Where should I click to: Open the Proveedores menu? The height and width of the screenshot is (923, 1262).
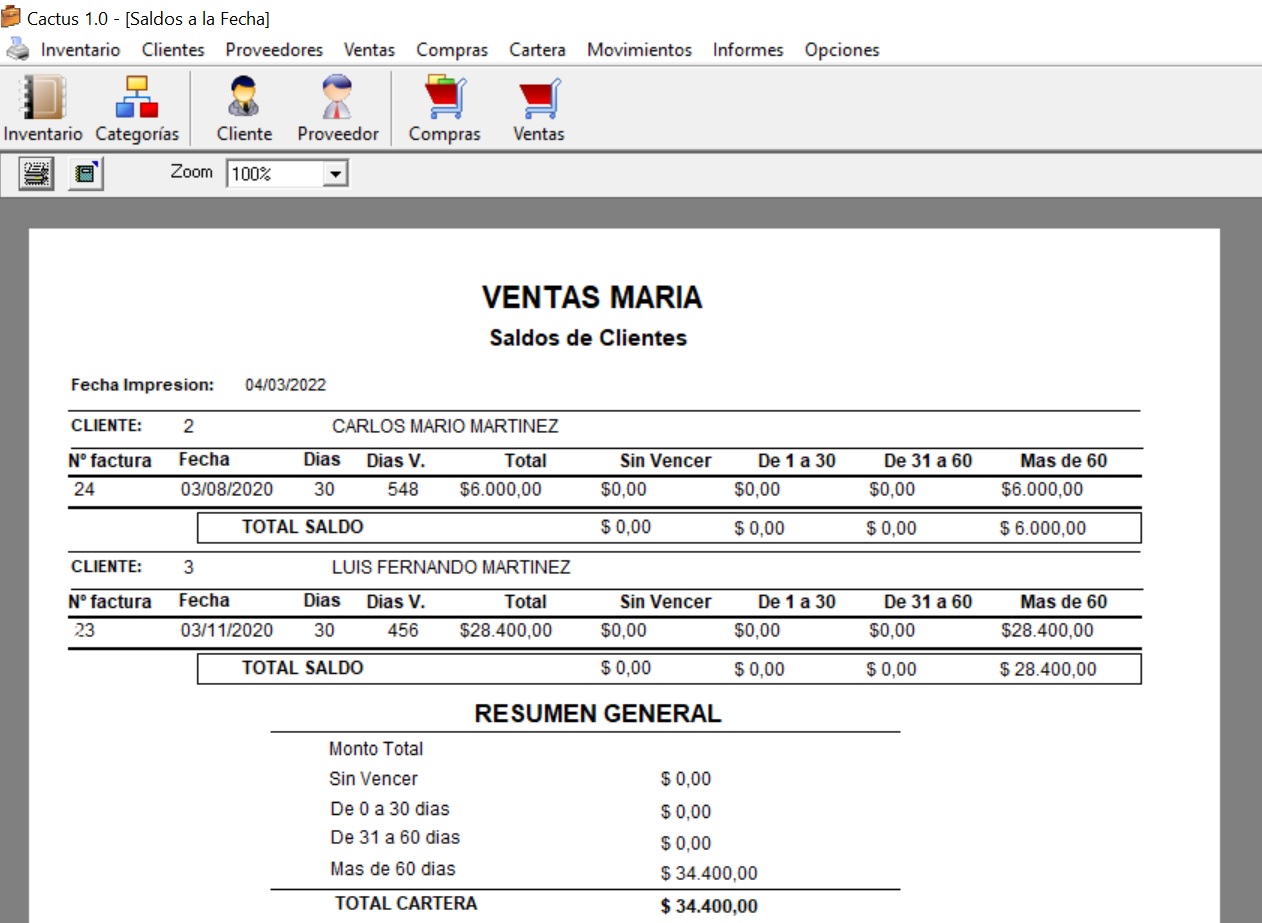point(274,50)
